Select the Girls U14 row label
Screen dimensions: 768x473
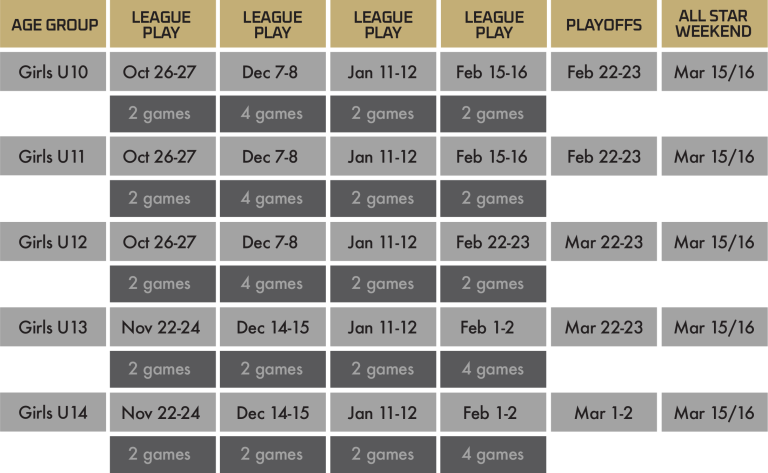click(53, 412)
